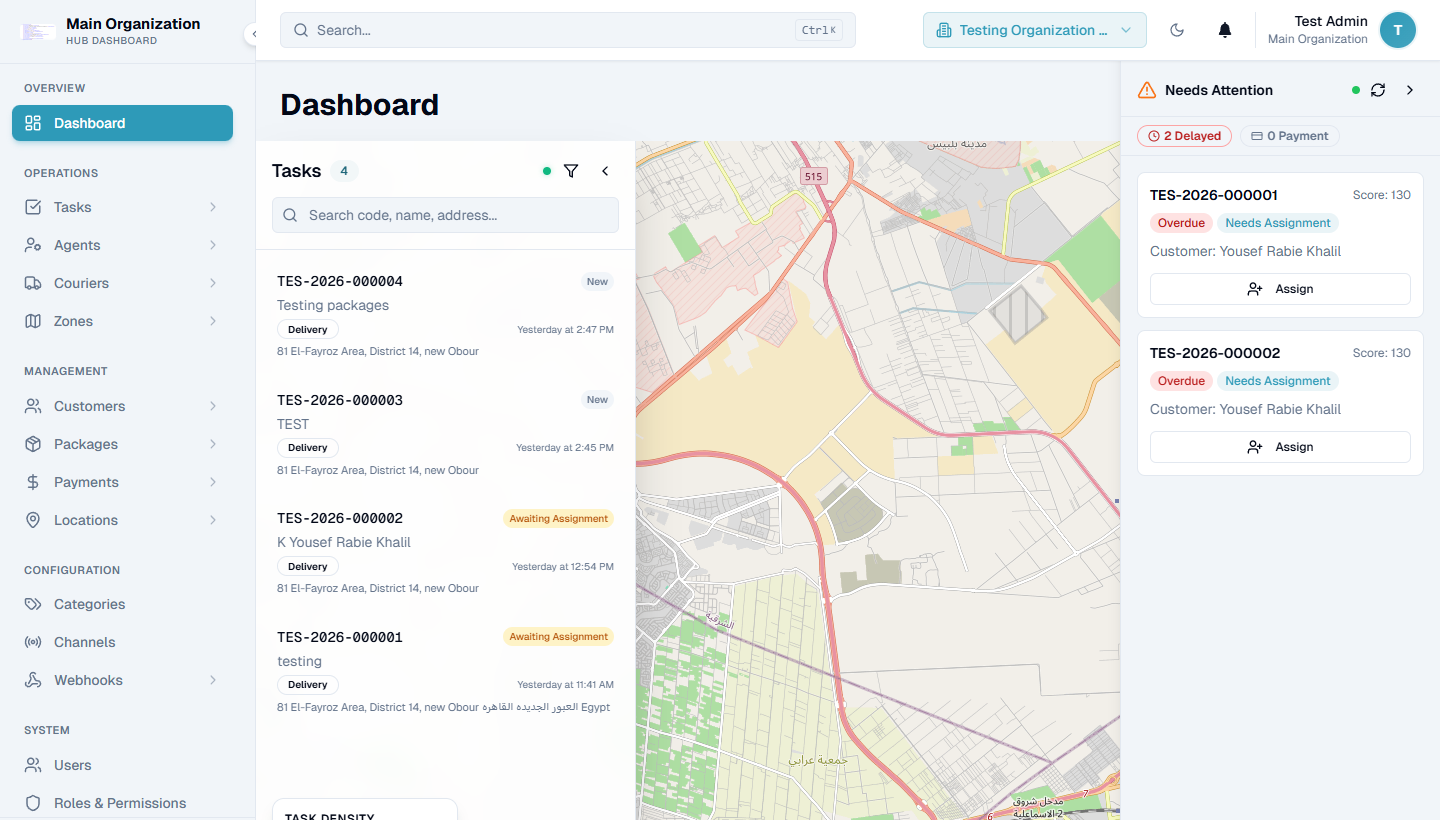Filter by the 2 Delayed chip

(x=1184, y=136)
